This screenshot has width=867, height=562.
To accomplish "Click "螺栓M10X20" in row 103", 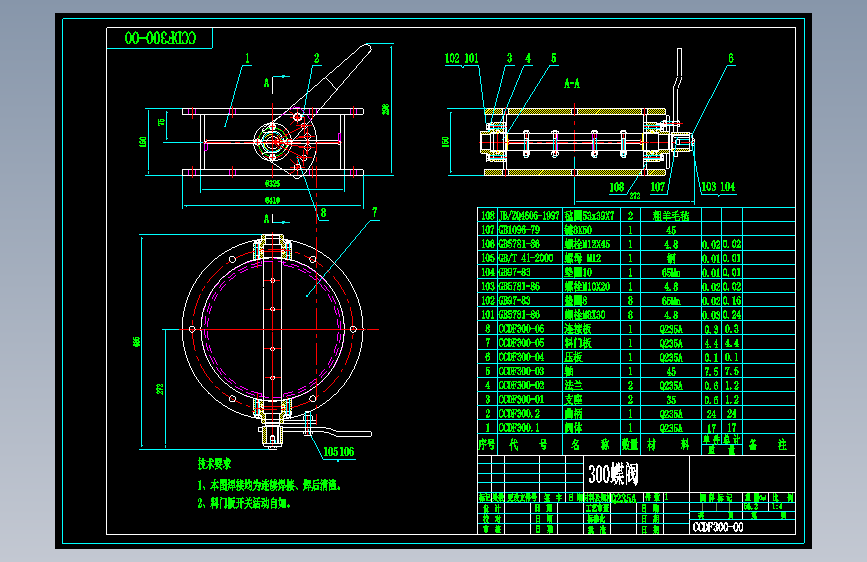I will (587, 287).
